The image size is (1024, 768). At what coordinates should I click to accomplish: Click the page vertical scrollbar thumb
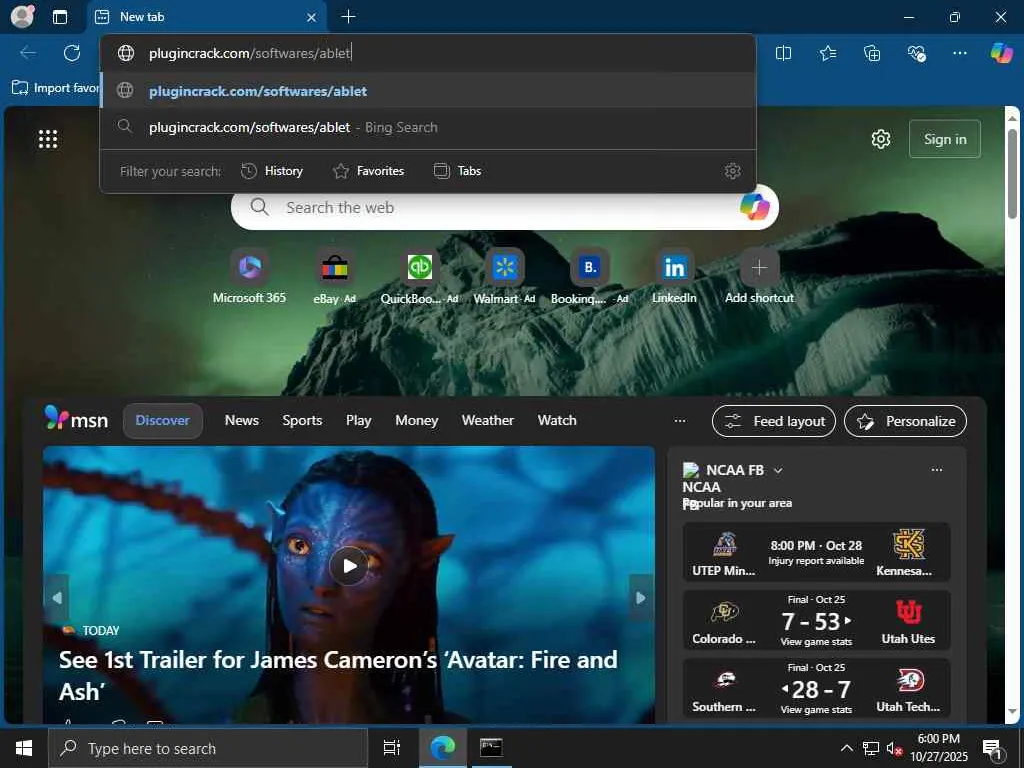1012,174
